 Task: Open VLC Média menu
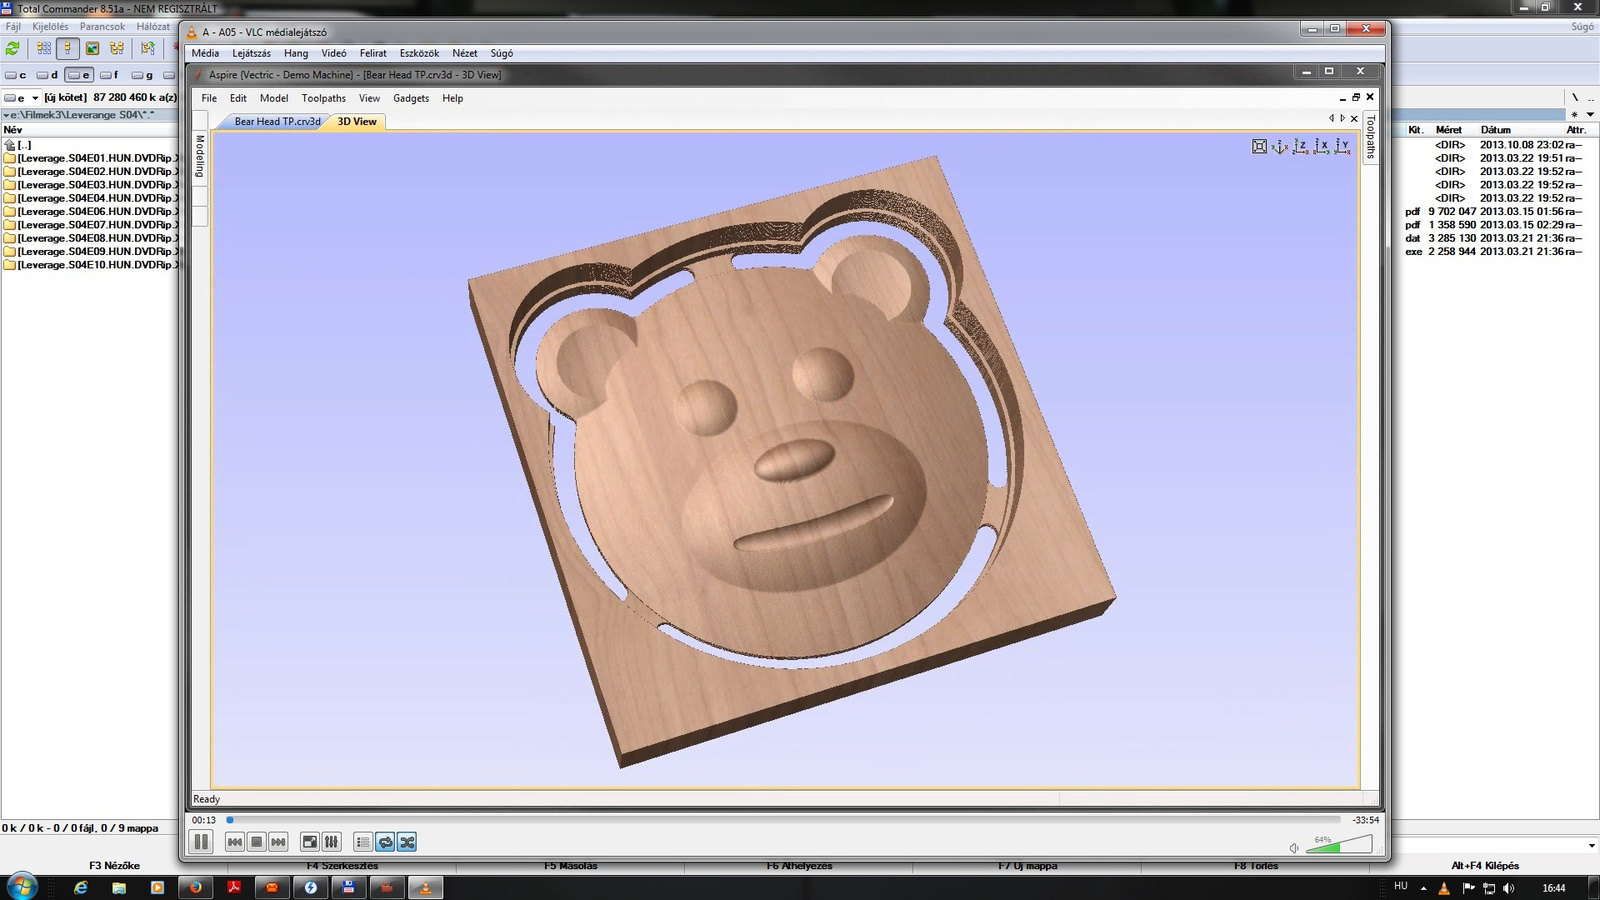click(x=205, y=53)
